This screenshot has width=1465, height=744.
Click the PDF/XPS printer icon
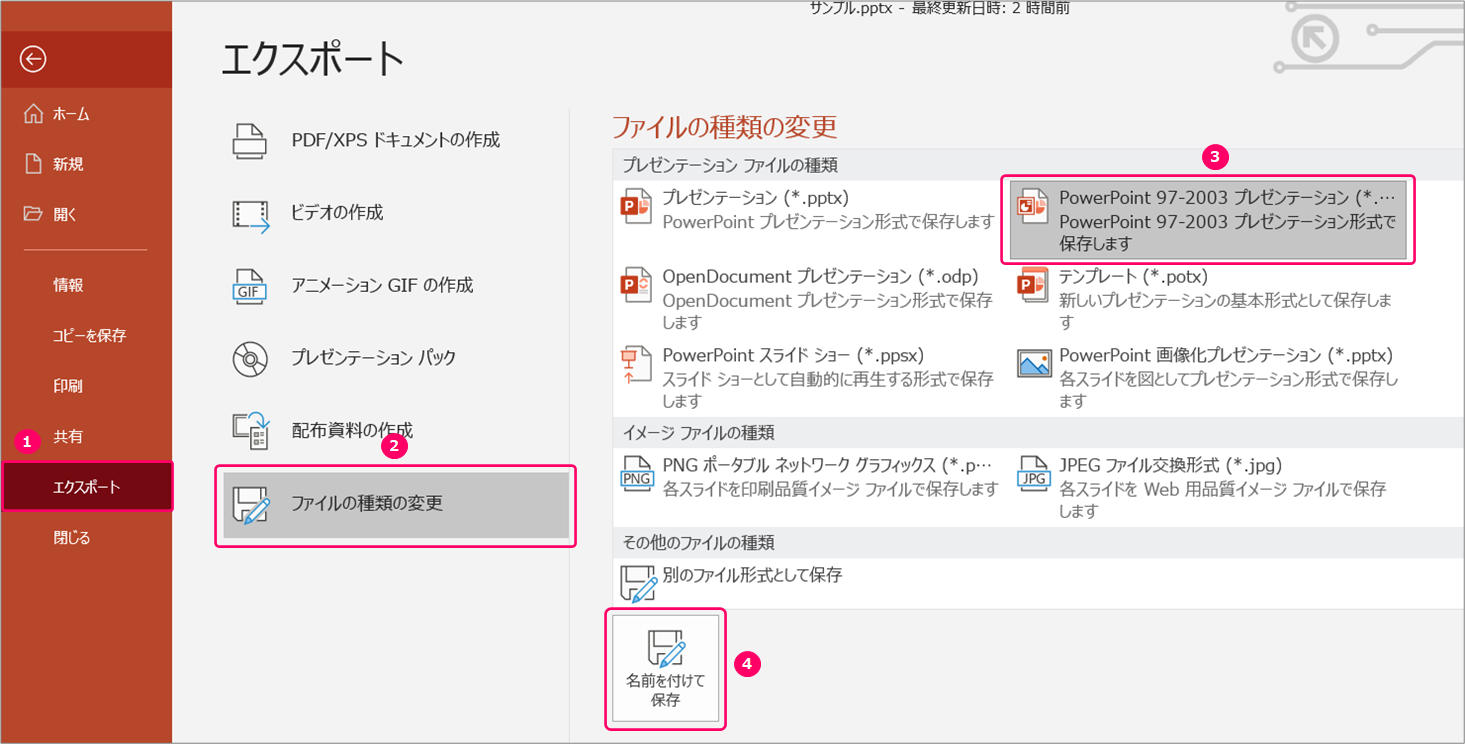pos(250,140)
